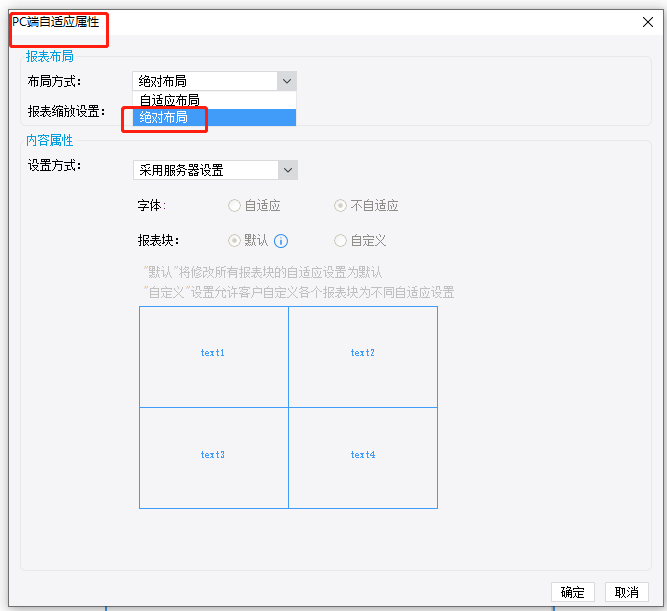Viewport: 667px width, 611px height.
Task: Click the 报表缩放设置 label
Action: pos(66,111)
